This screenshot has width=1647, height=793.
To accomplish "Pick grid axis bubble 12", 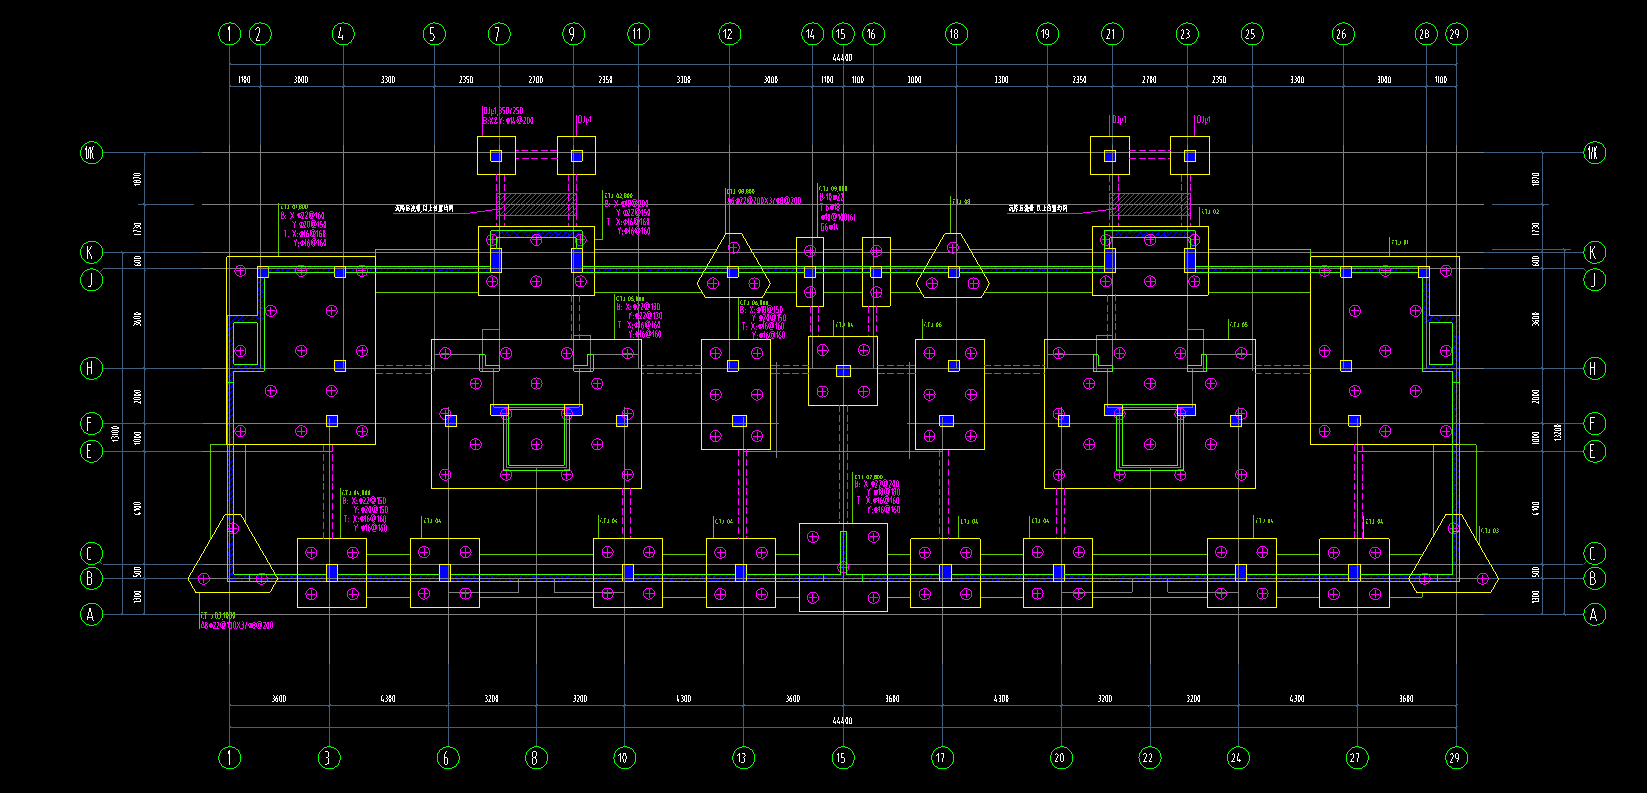I will coord(729,34).
